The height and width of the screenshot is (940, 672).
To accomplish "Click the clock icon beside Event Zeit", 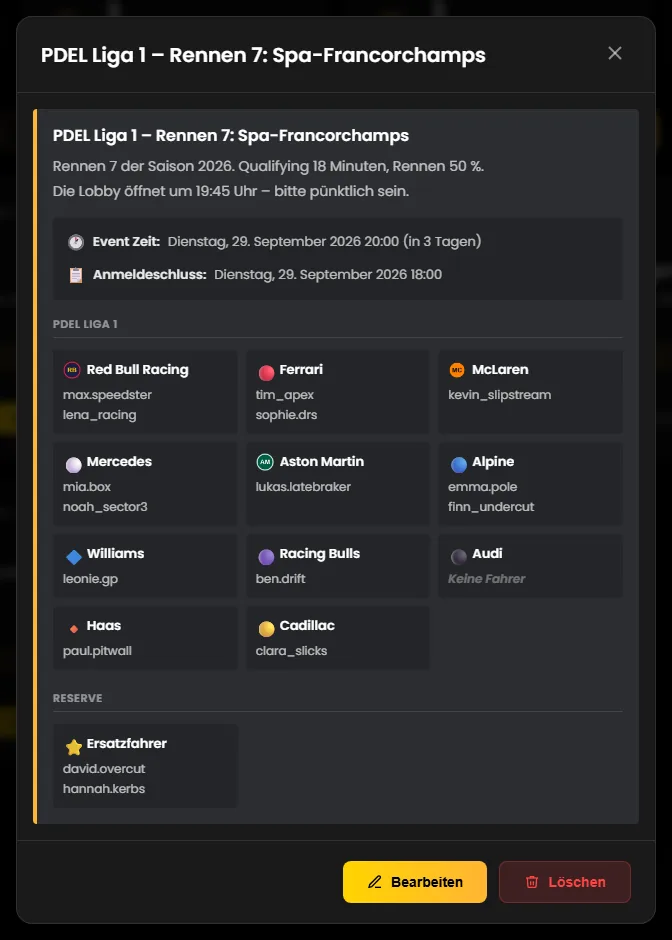I will pos(76,242).
